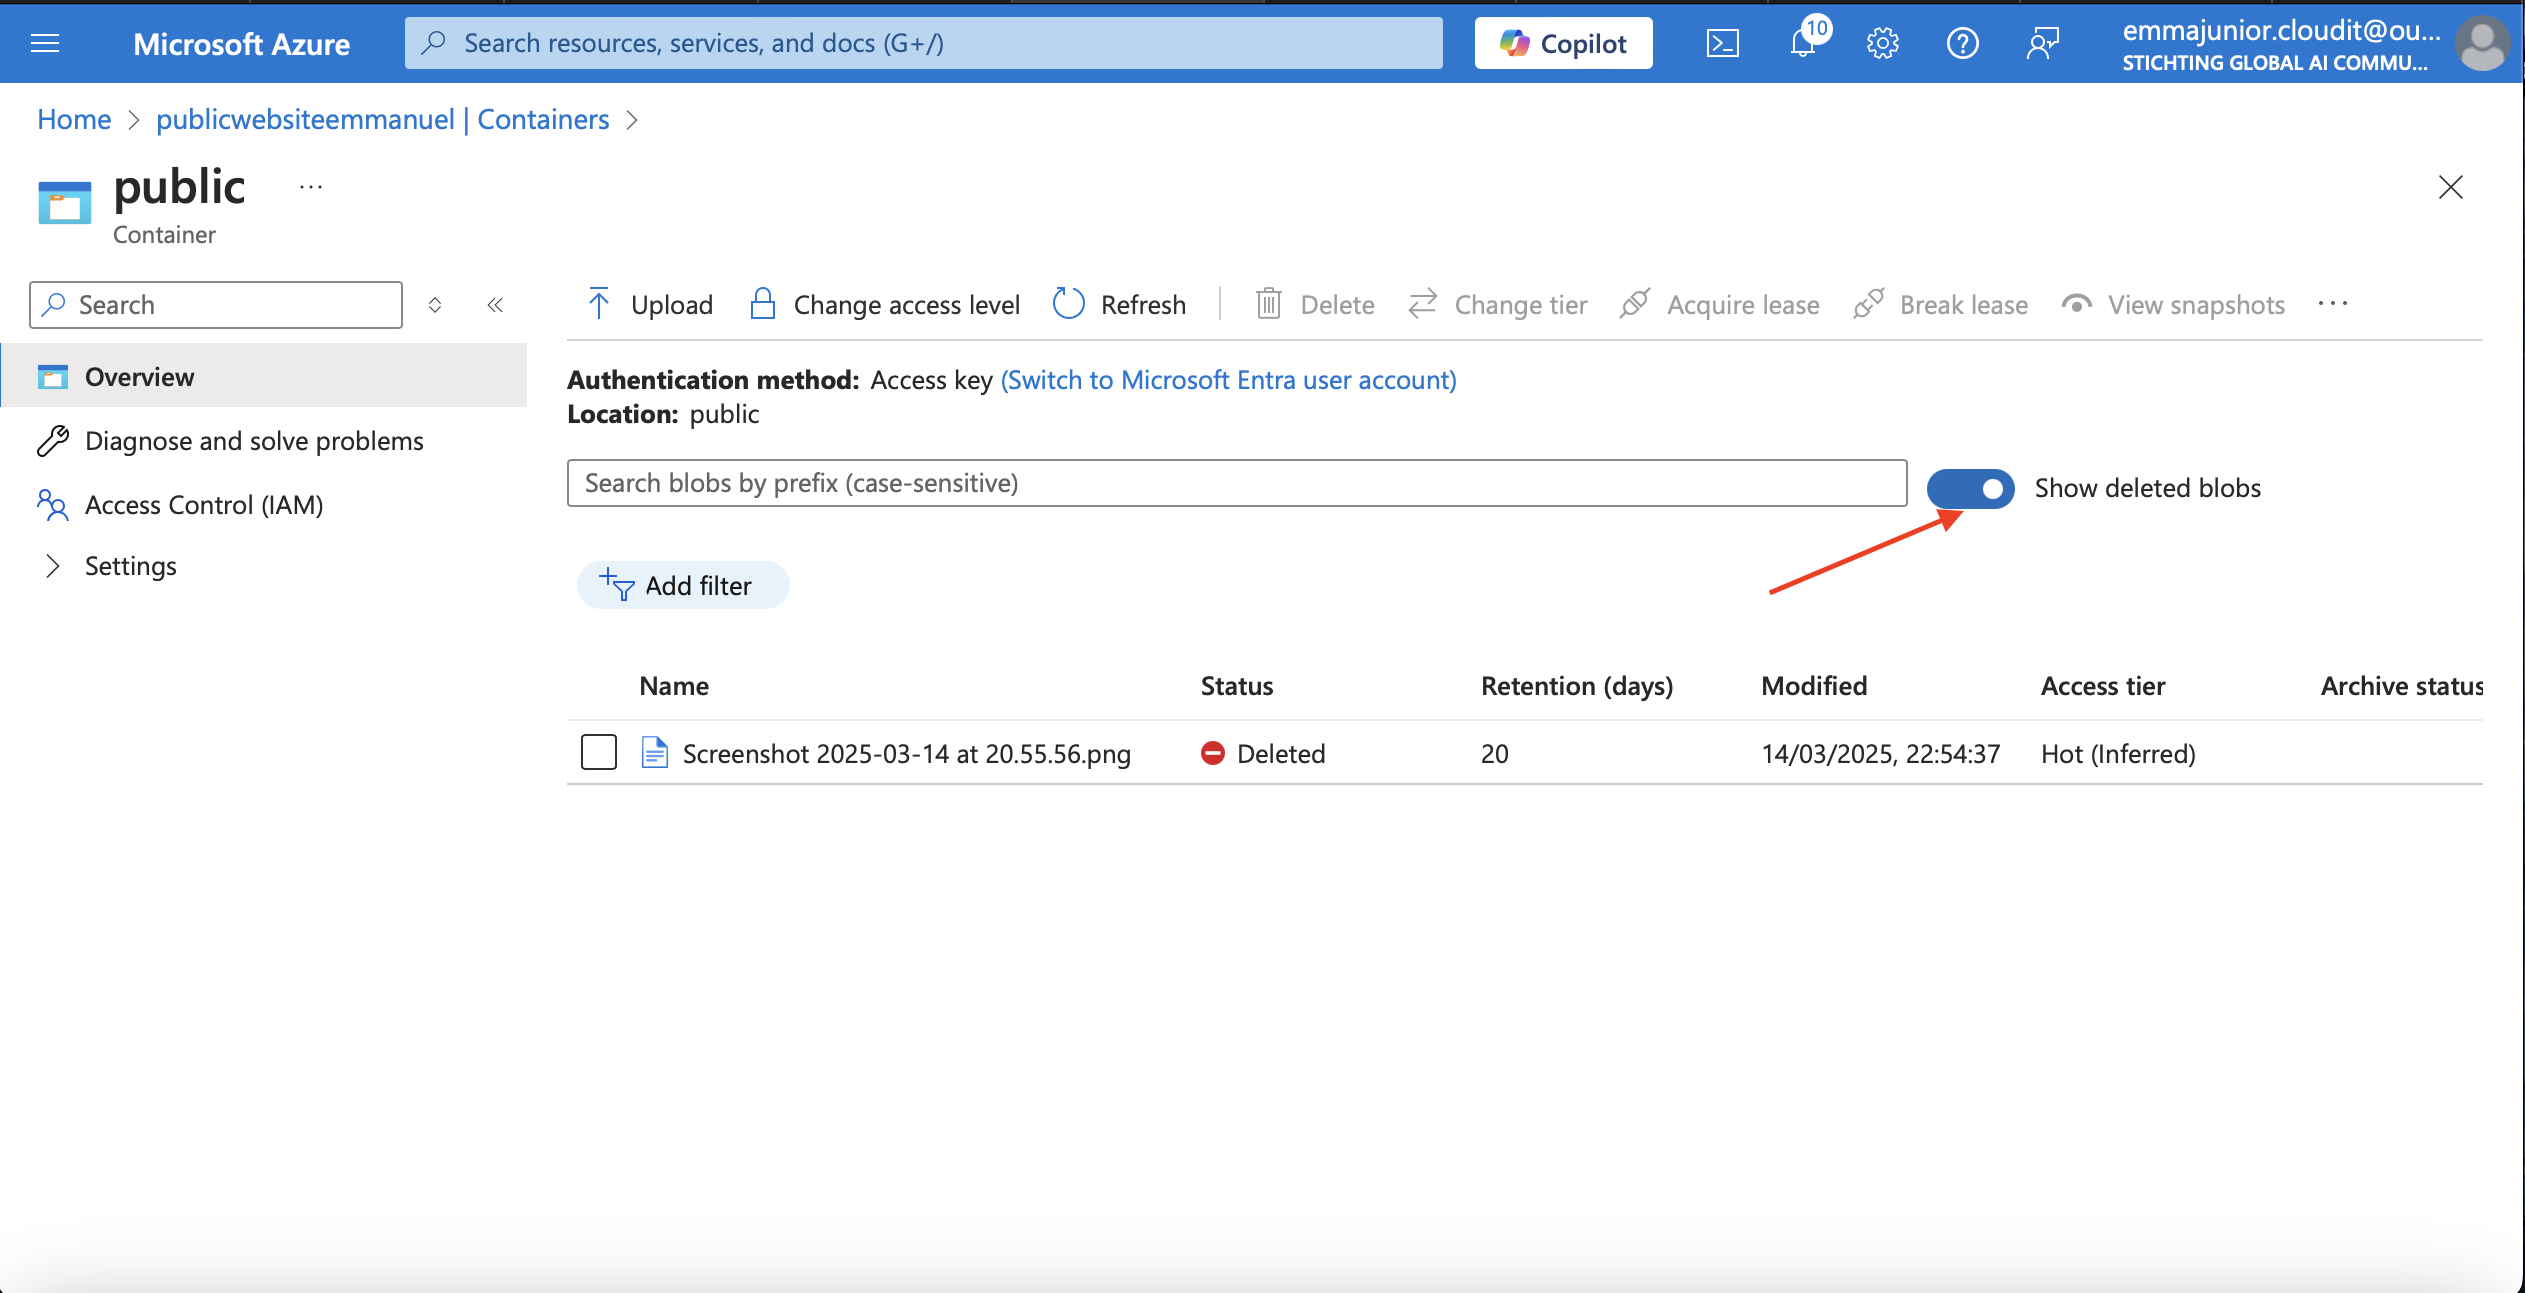Select Overview in the sidebar

pos(264,376)
